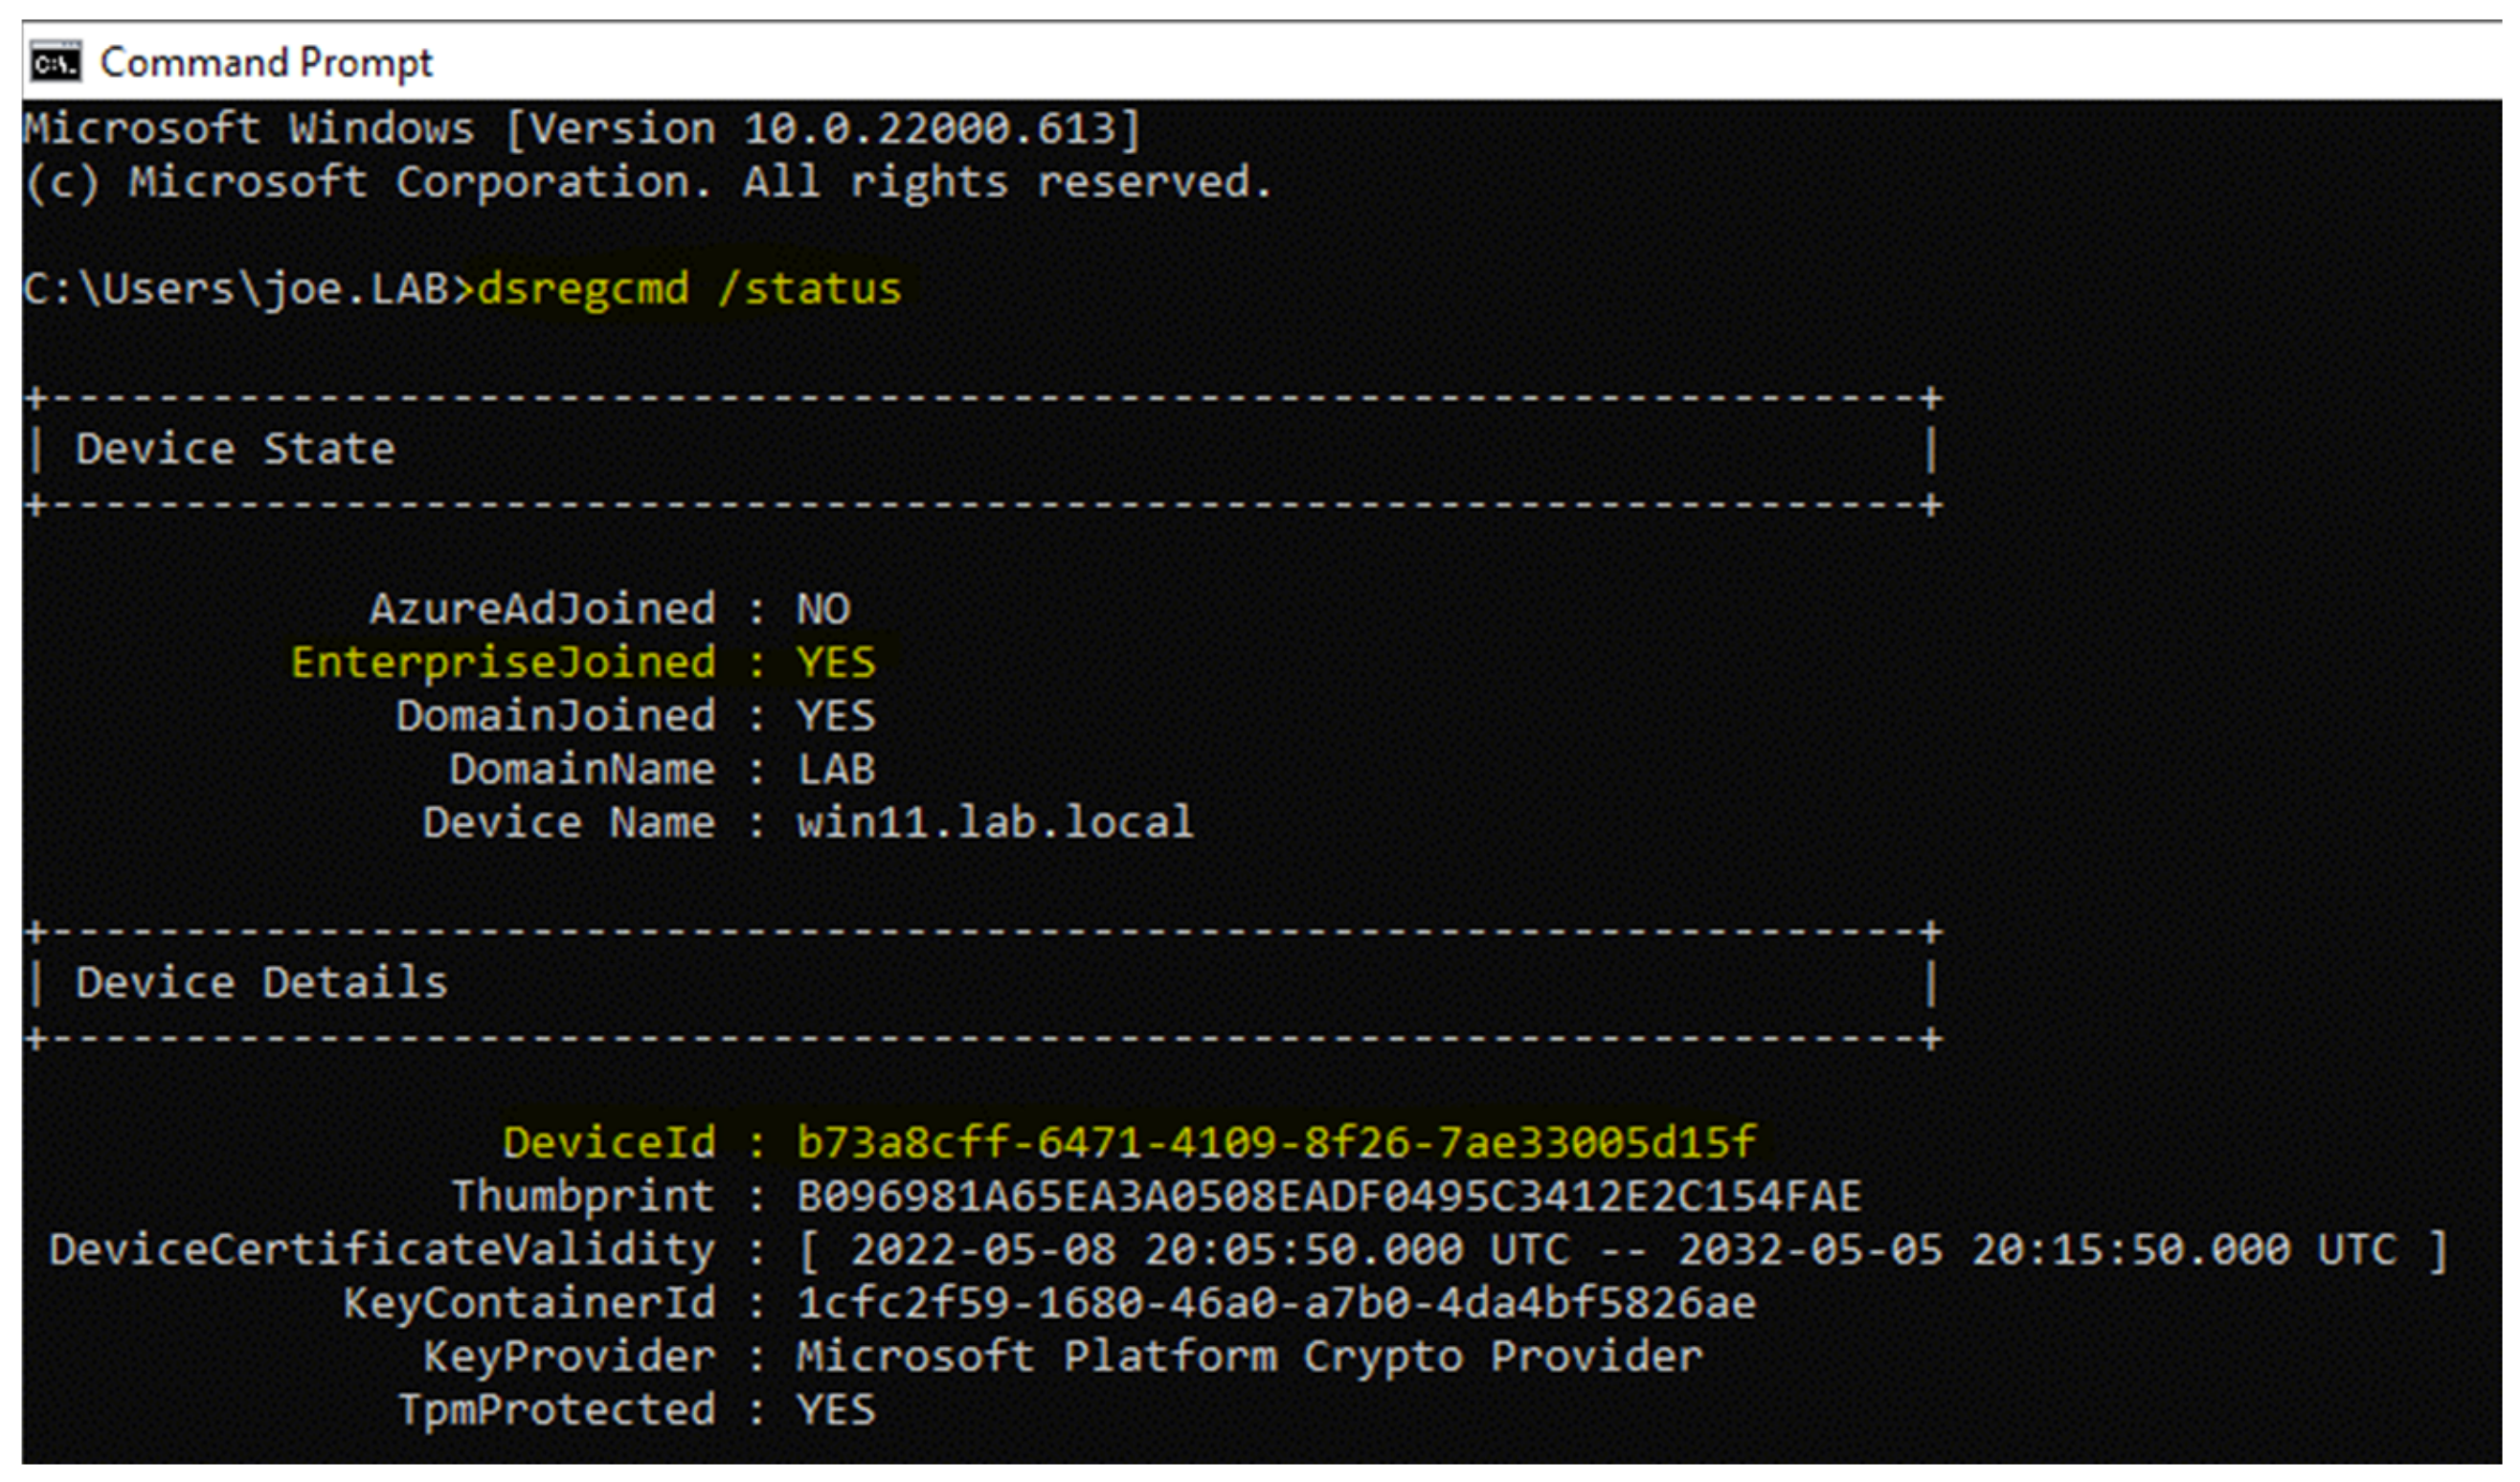This screenshot has height=1482, width=2520.
Task: Click the DomainJoined YES value
Action: pos(835,716)
